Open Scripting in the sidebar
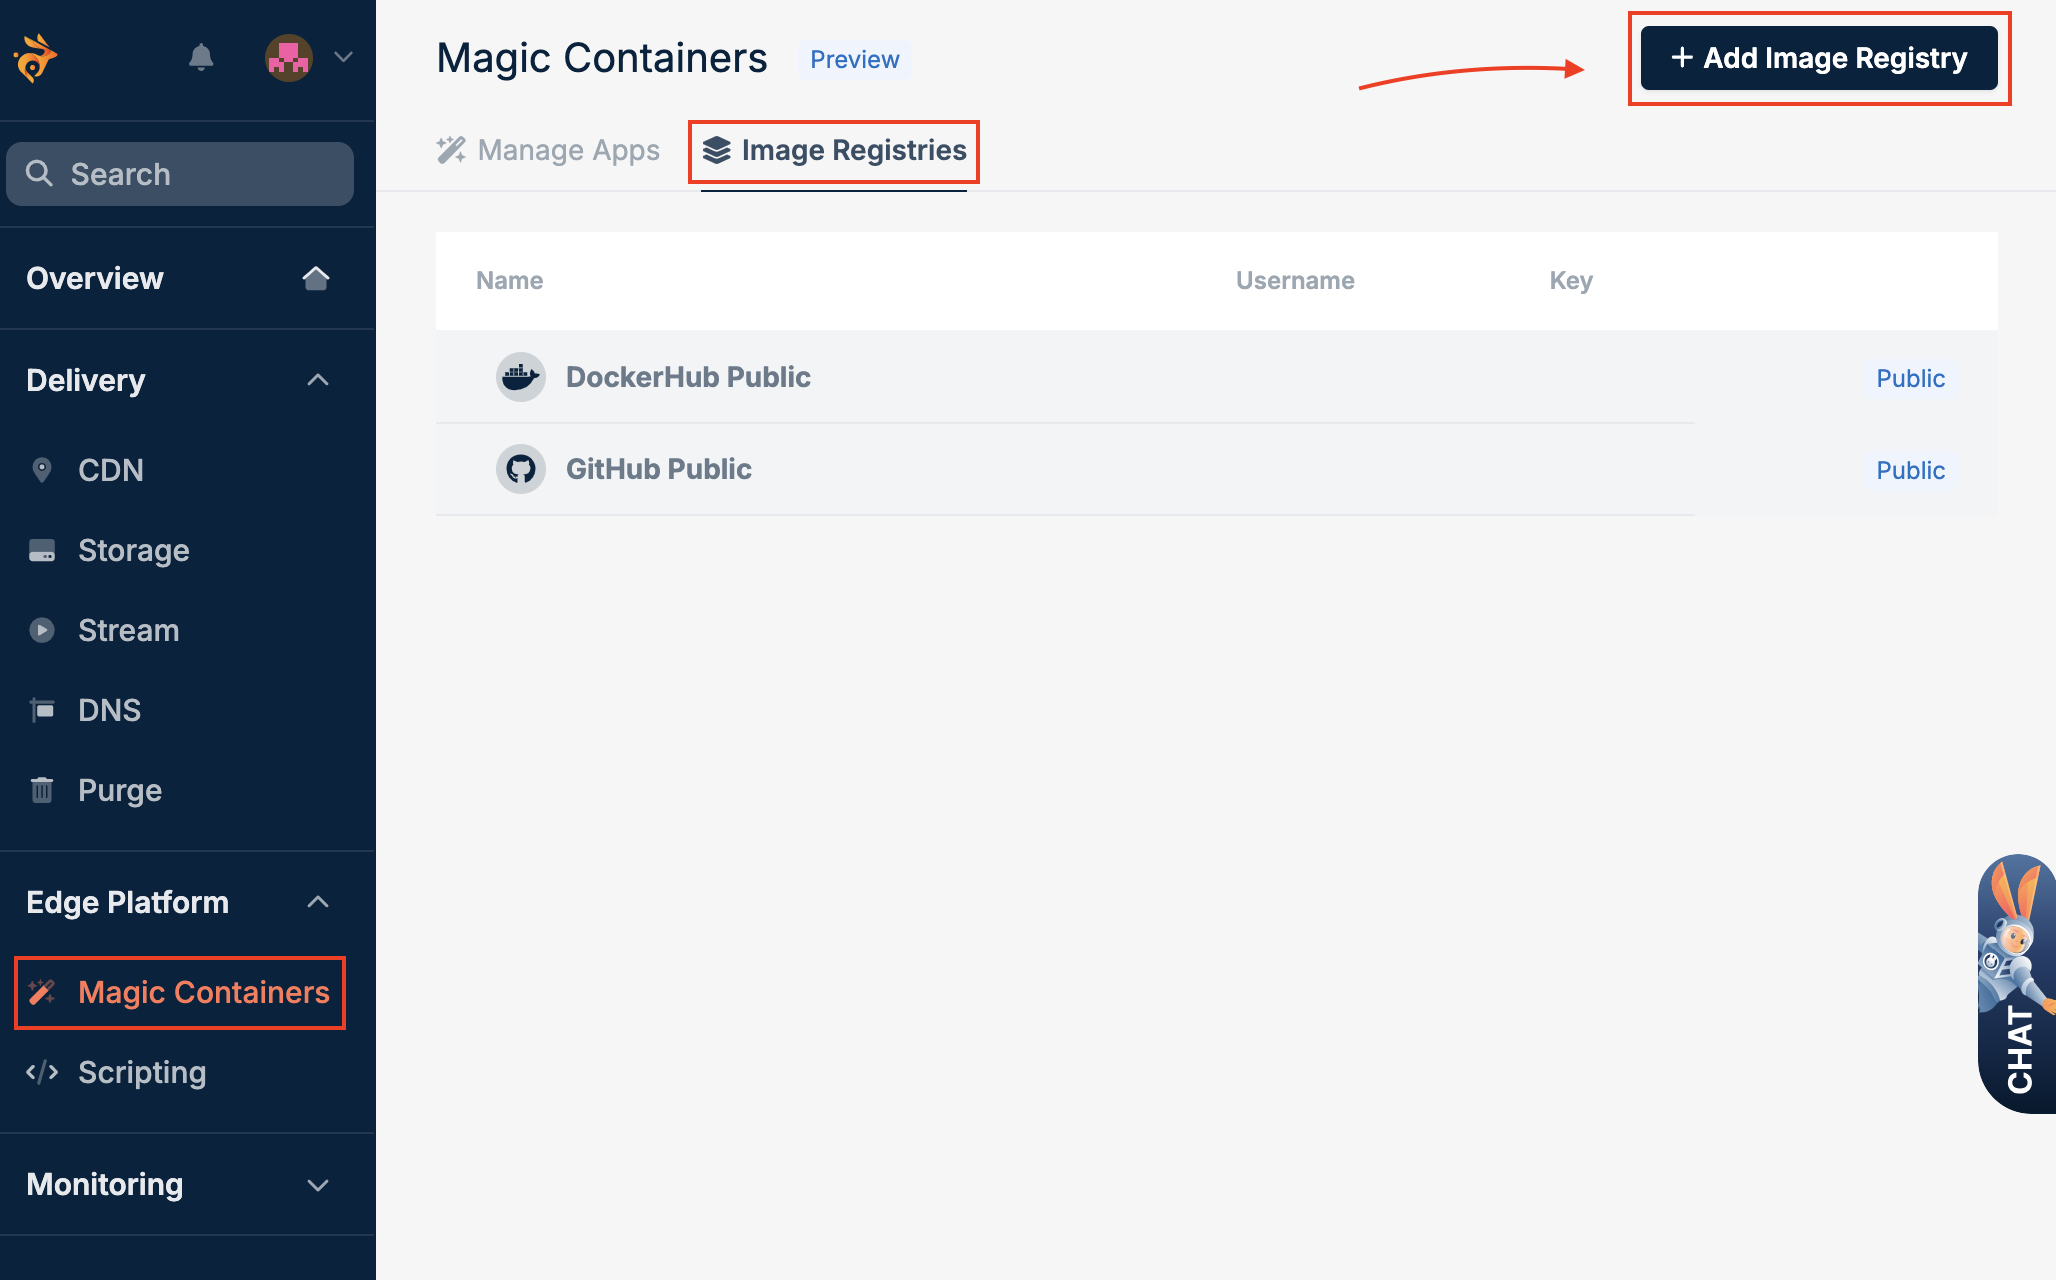 pos(141,1072)
